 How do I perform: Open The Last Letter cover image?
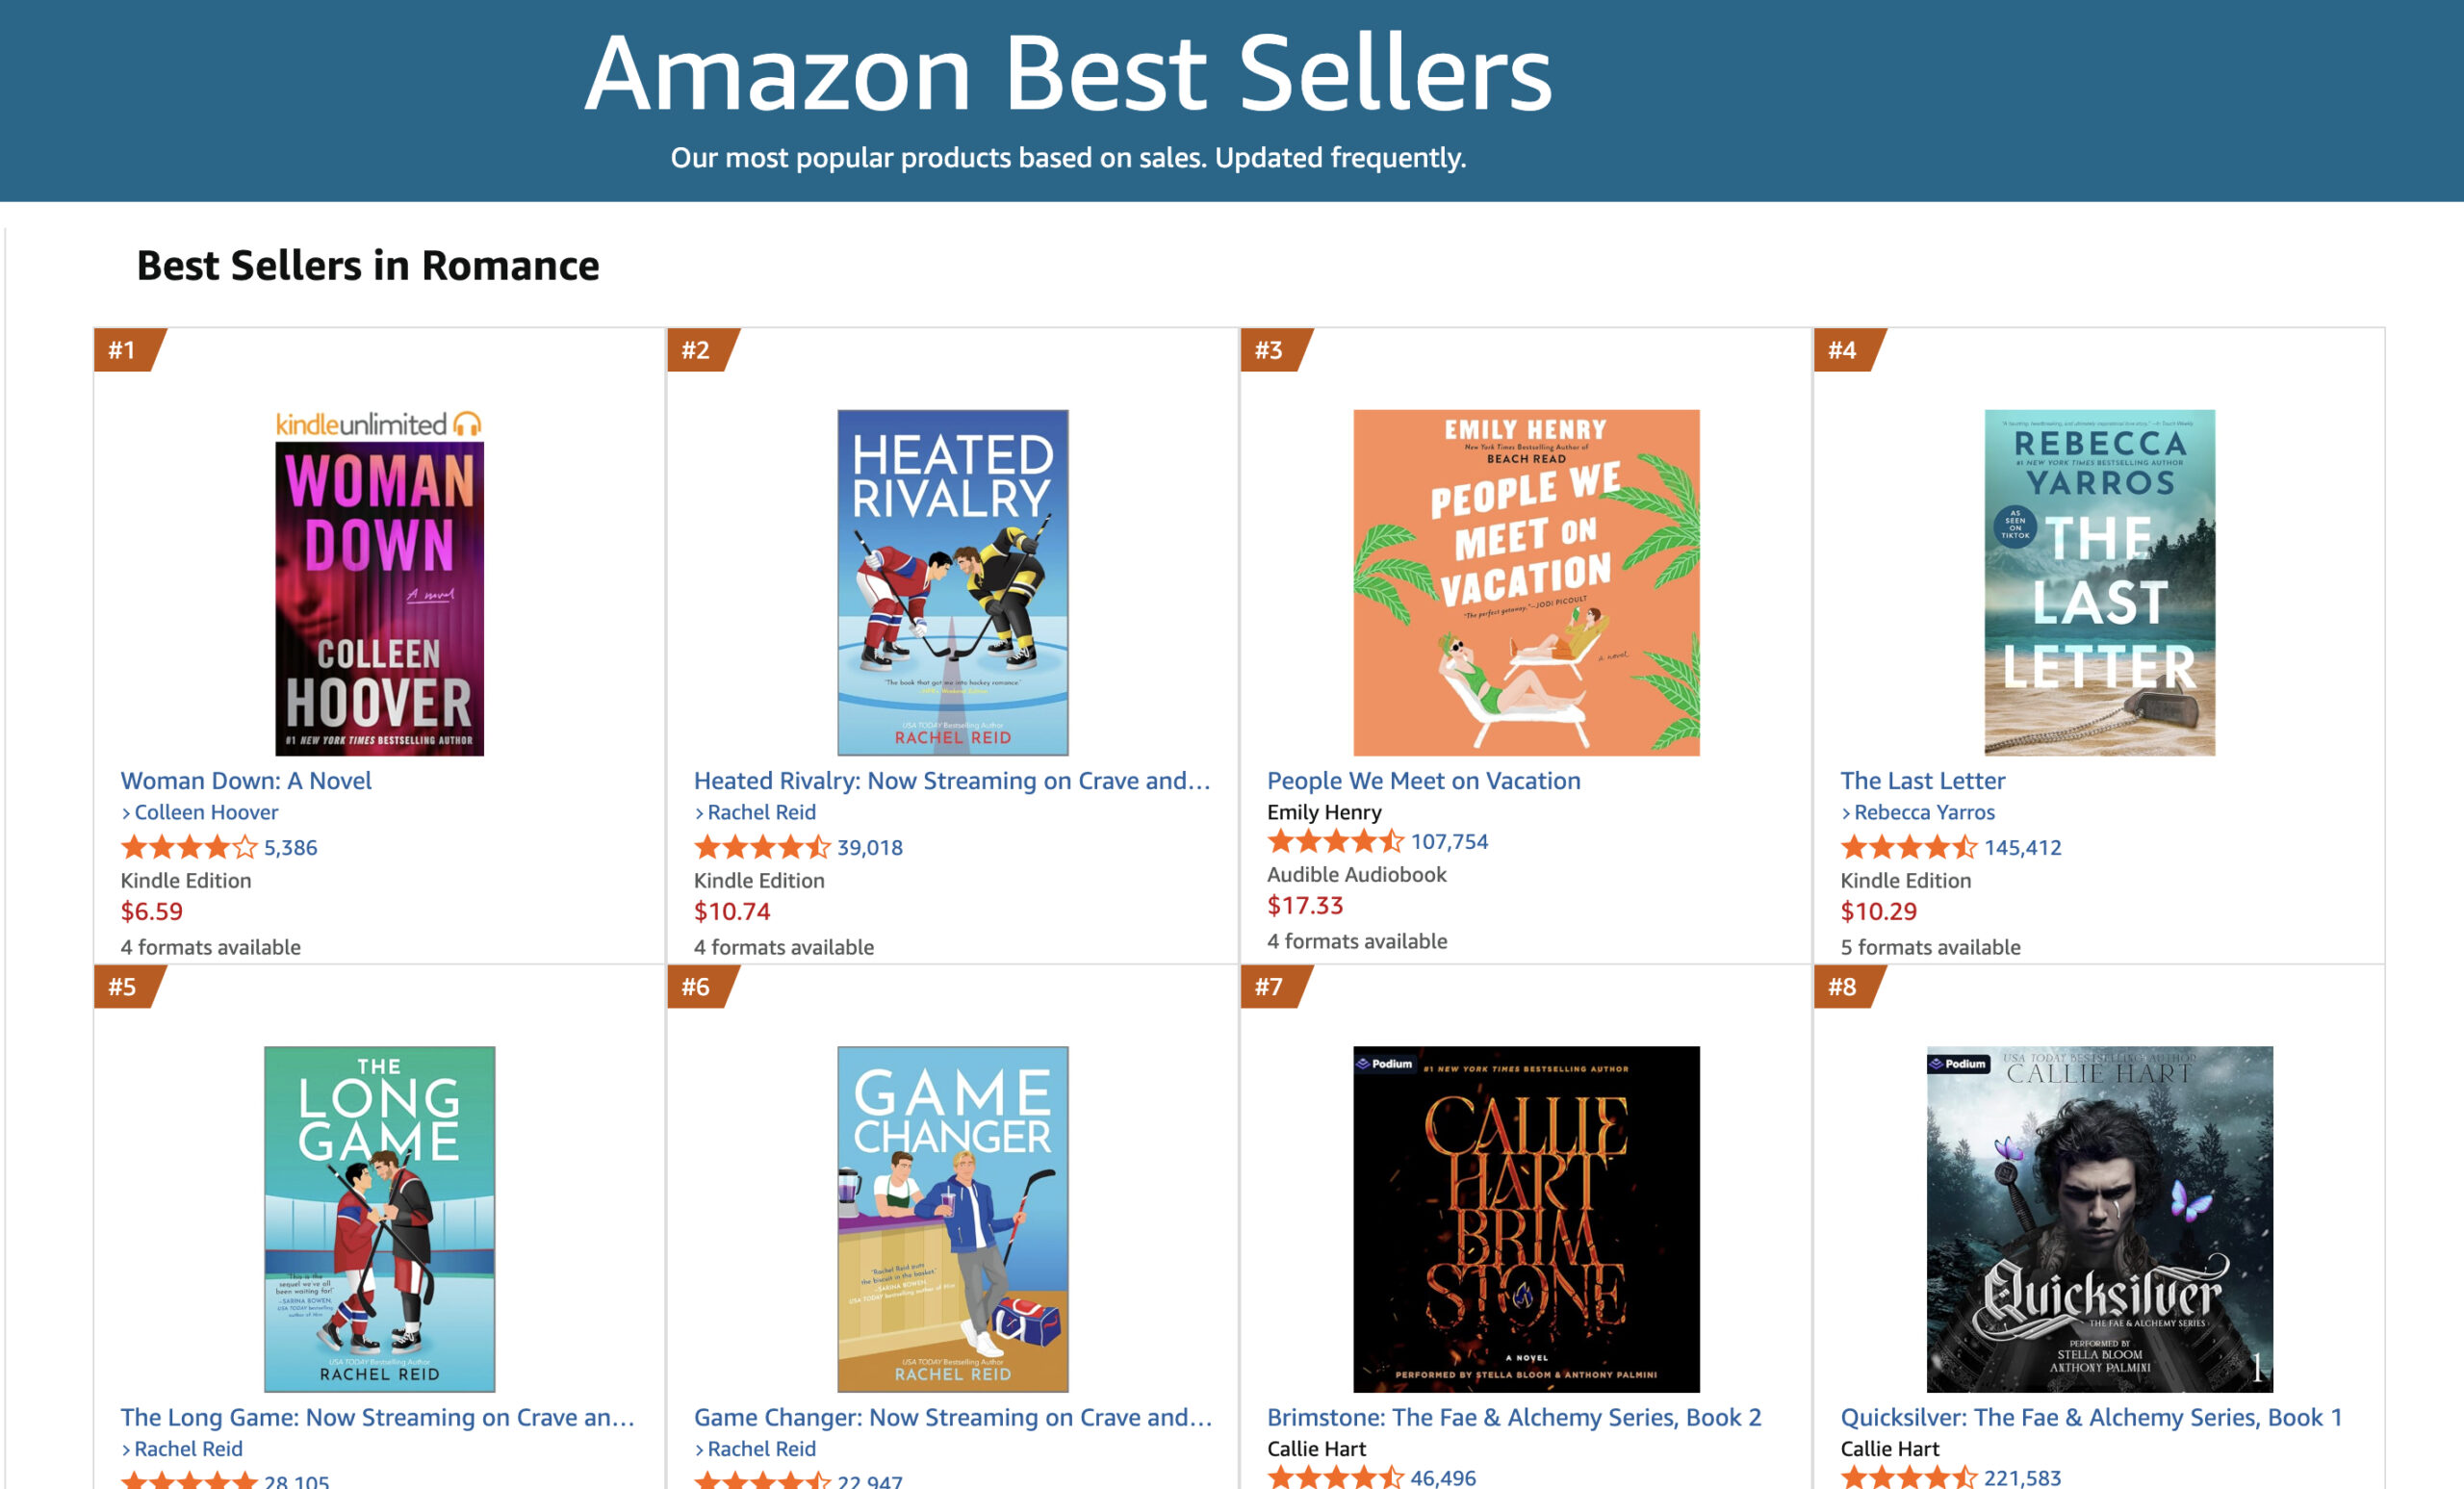click(2099, 583)
